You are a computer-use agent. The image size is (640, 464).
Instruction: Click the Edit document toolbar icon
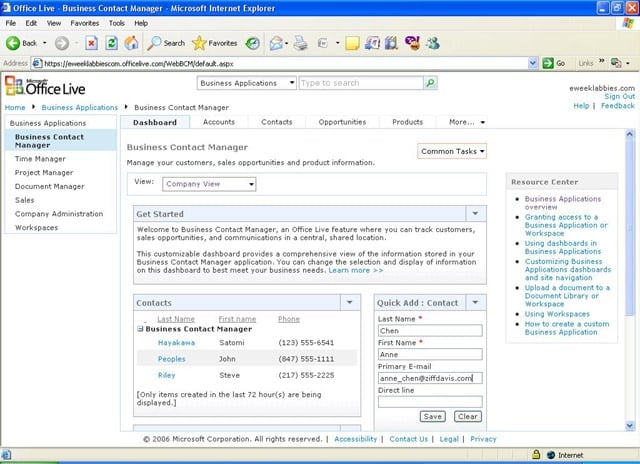coord(323,43)
